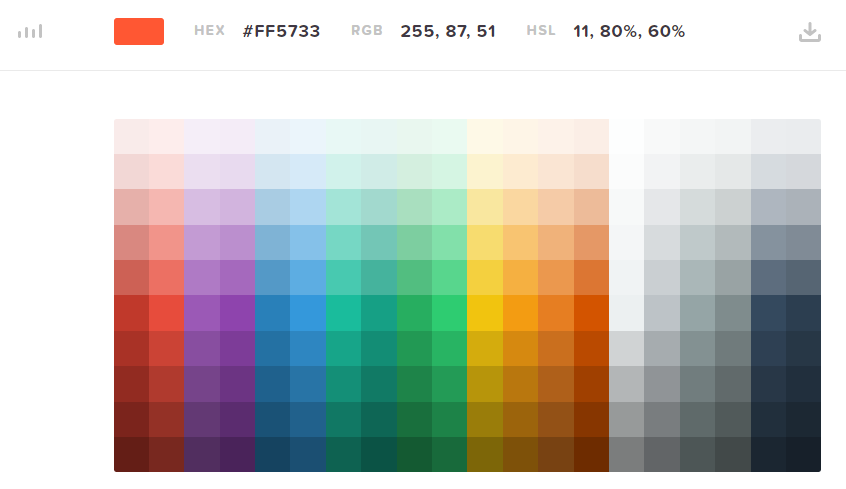This screenshot has height=489, width=846.
Task: Pick the darkest green swatch in the emerald column
Action: click(x=449, y=454)
